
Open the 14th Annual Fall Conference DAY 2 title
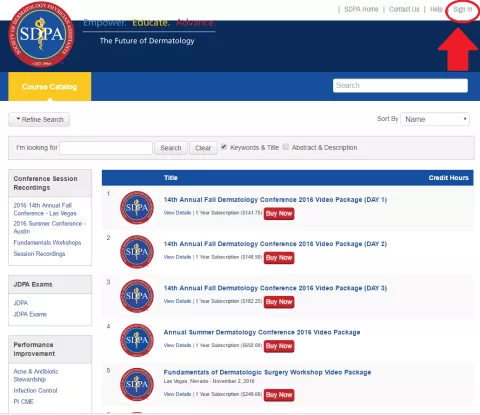click(275, 244)
